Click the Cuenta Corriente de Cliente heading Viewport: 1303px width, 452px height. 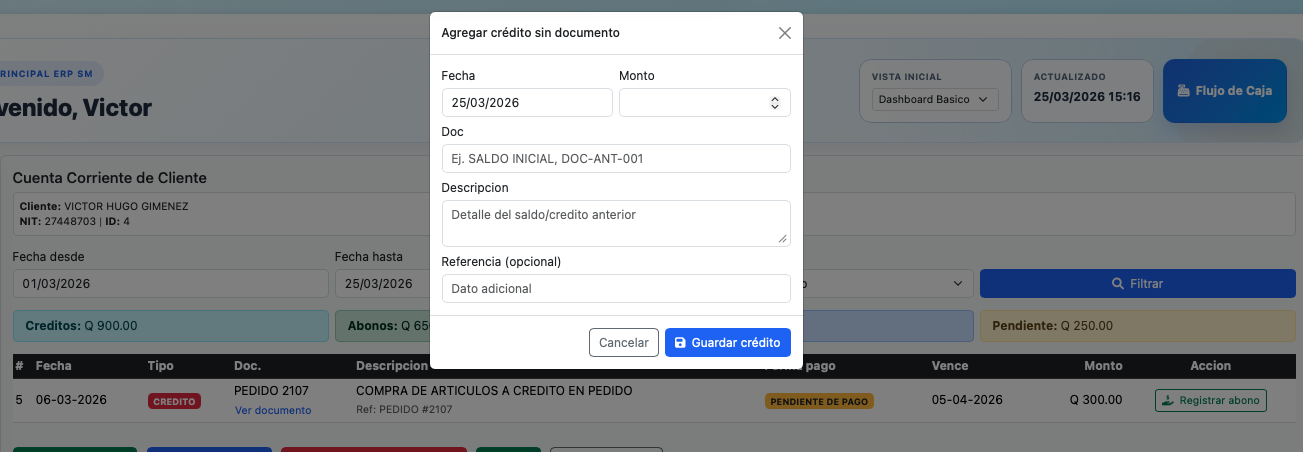[110, 178]
